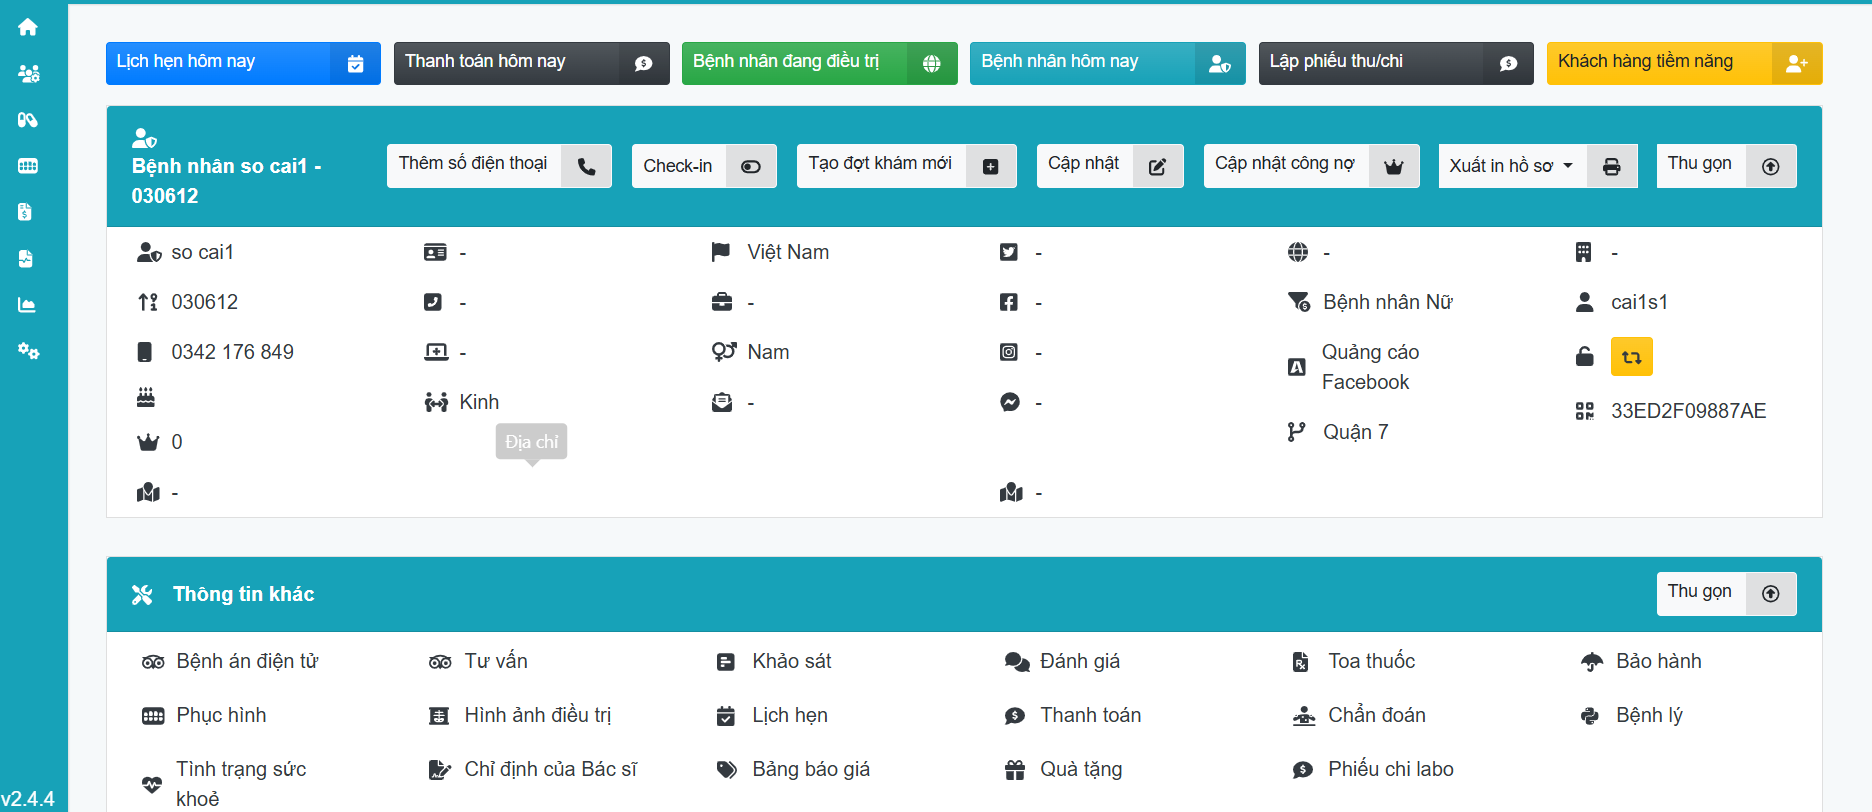Click the calendar icon in the sidebar
Screen dimensions: 1872x812
pos(28,166)
